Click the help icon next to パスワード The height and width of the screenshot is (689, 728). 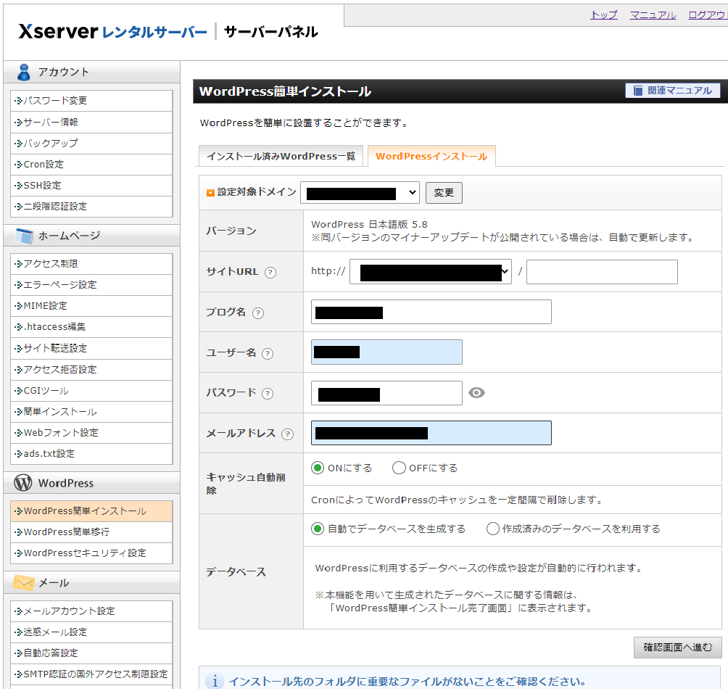pyautogui.click(x=267, y=394)
